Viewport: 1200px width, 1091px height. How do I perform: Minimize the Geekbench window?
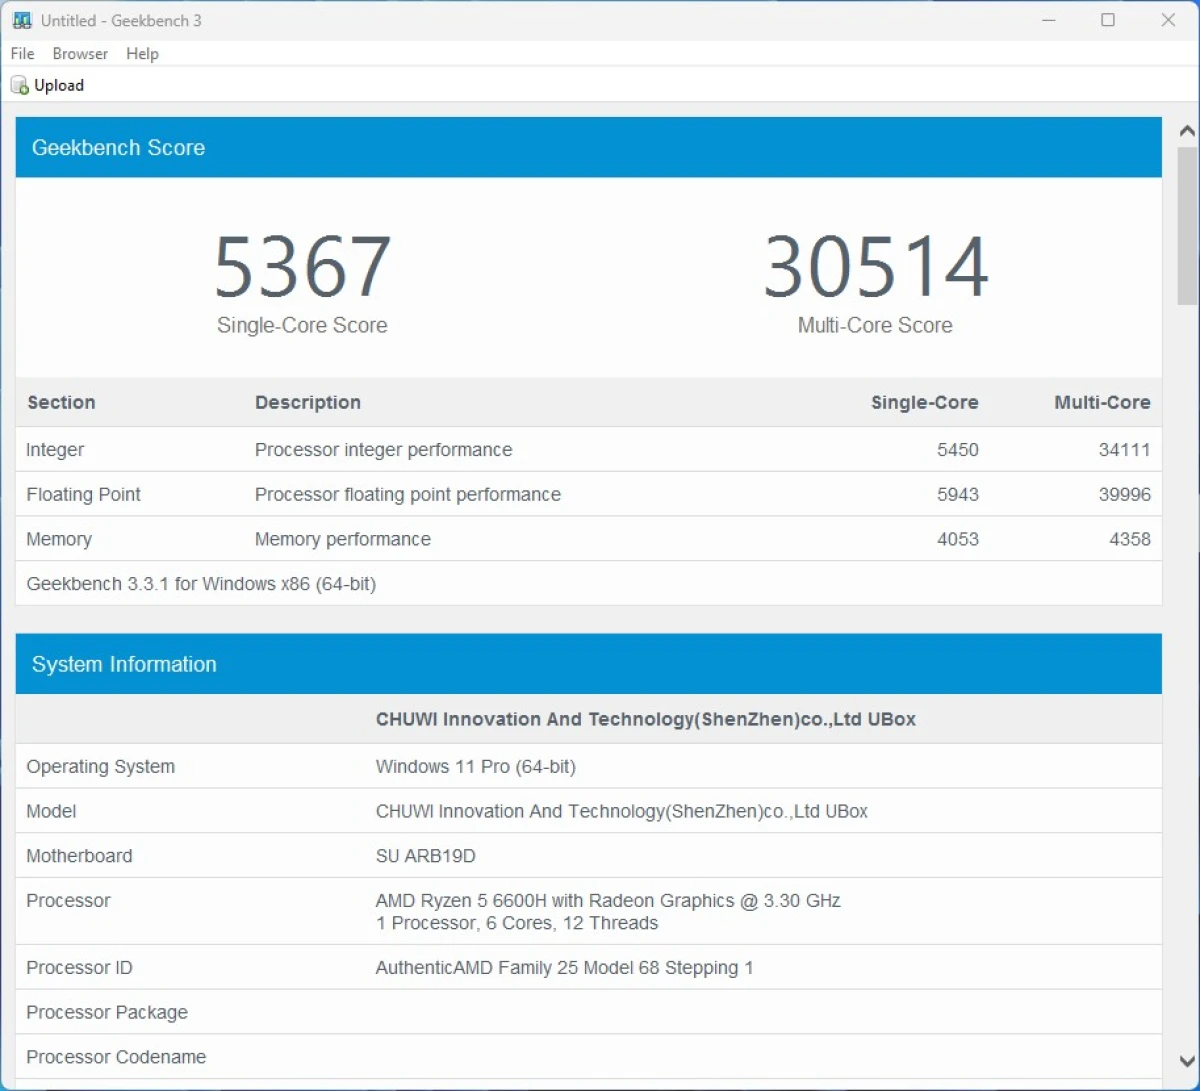point(1048,20)
